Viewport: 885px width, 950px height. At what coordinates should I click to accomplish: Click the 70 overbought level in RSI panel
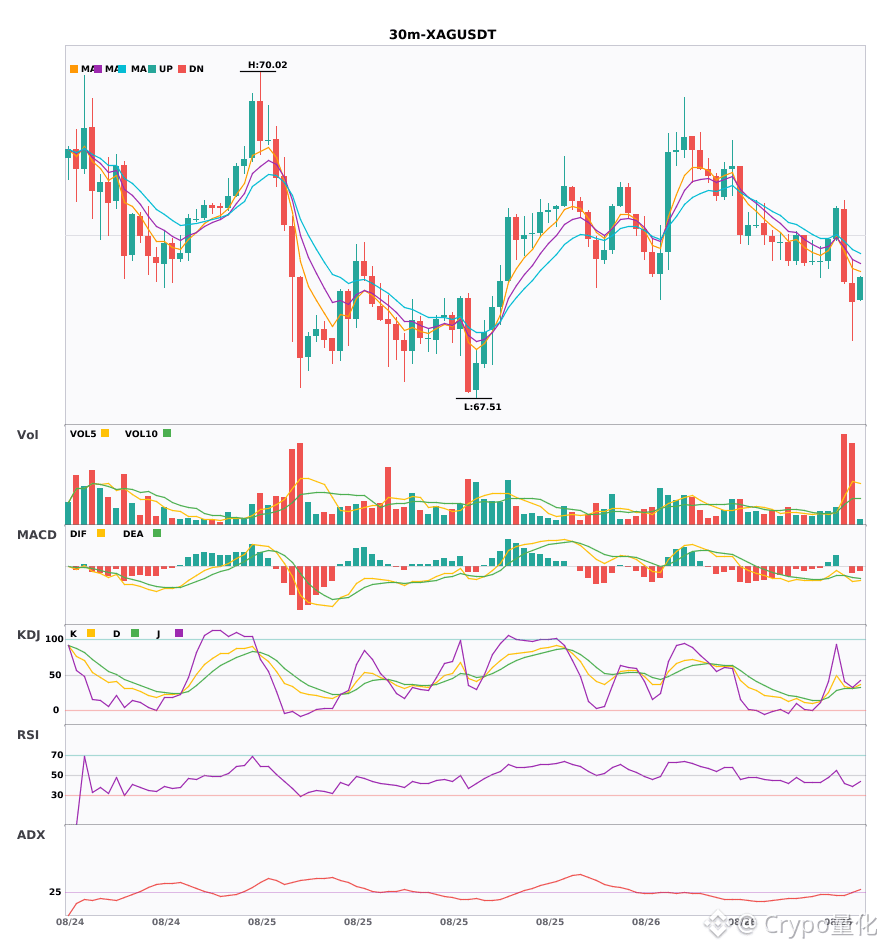click(57, 755)
